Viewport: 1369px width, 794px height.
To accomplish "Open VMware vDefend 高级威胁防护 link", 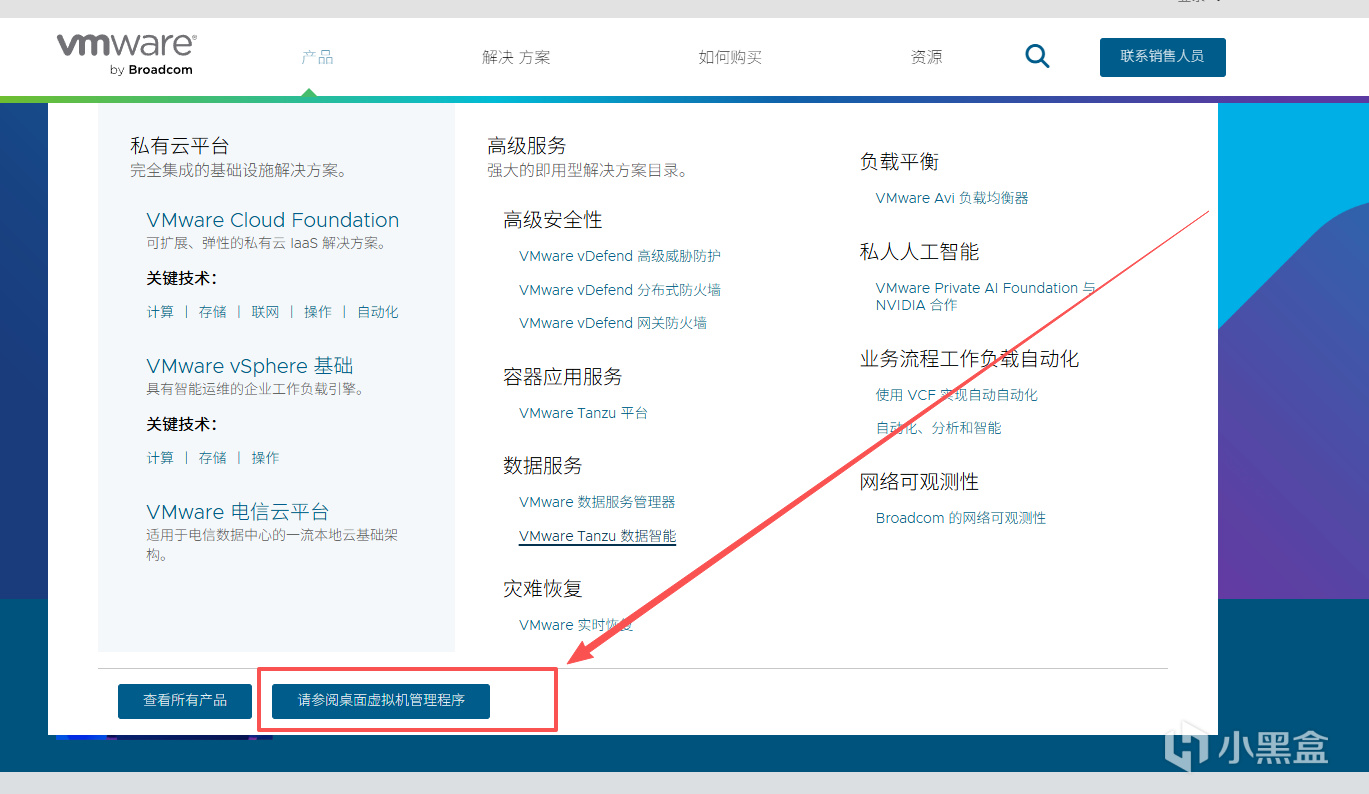I will coord(620,256).
